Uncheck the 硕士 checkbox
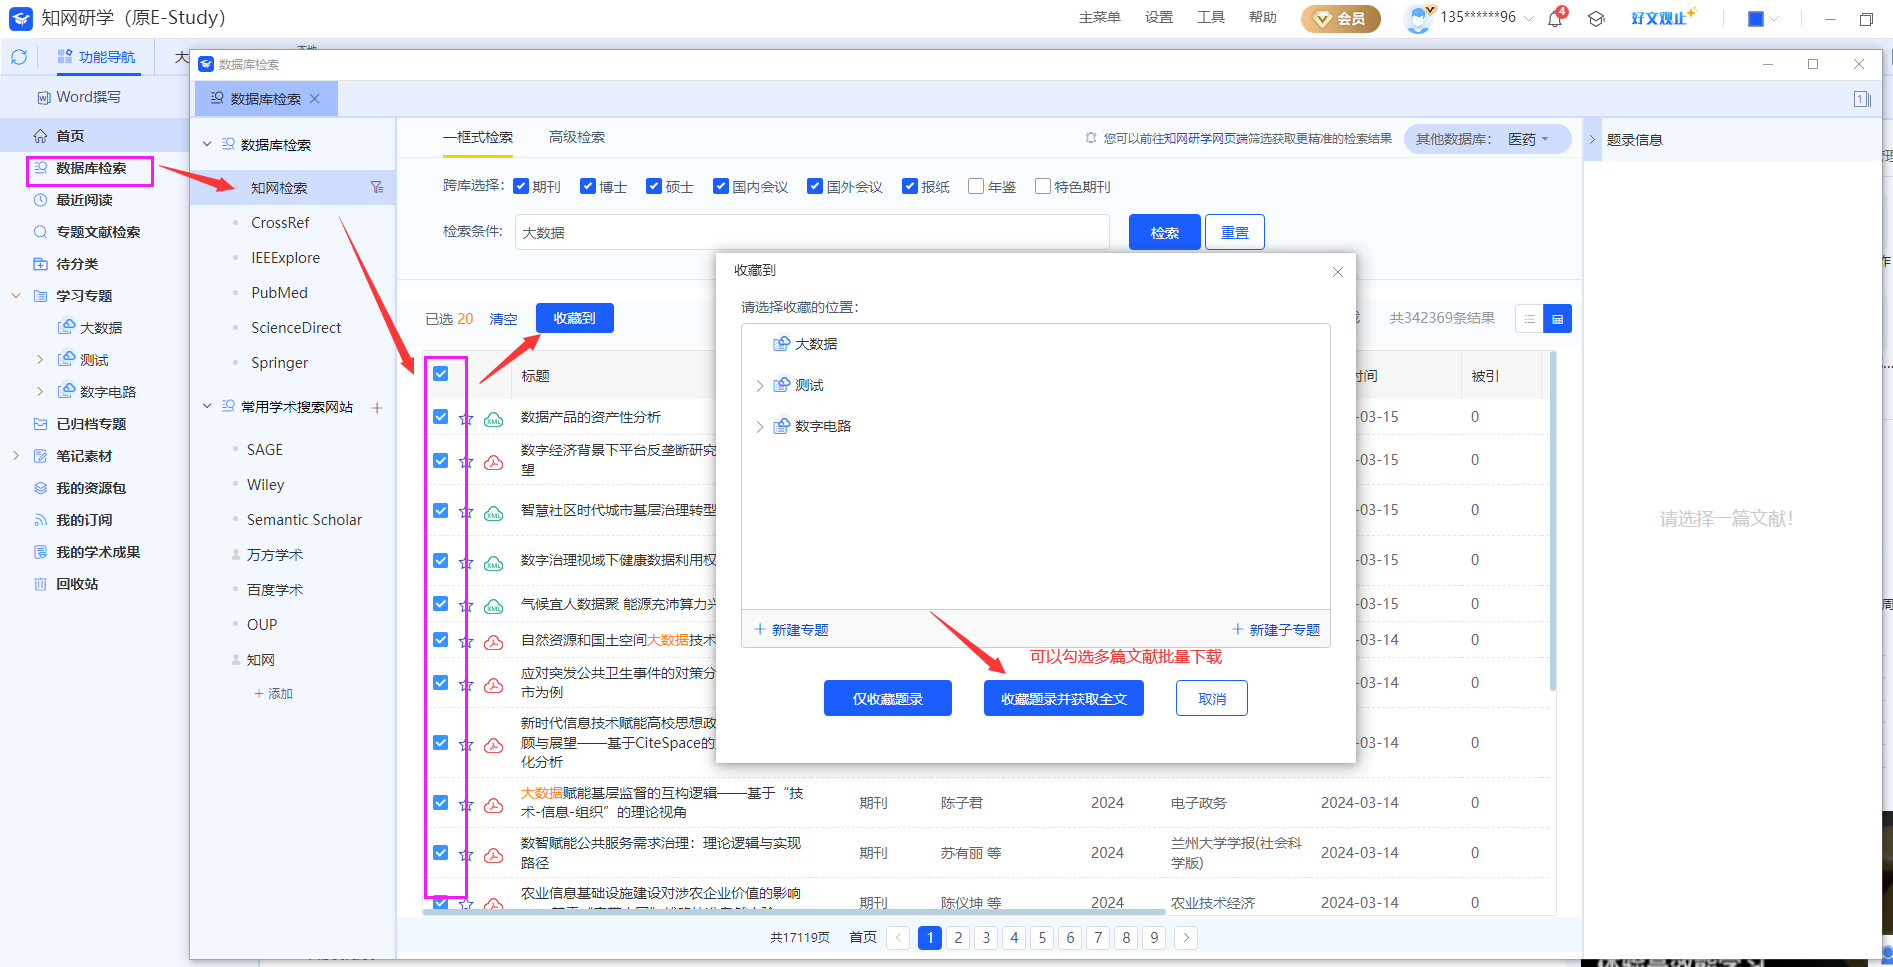Screen dimensions: 1893x967 (x=654, y=186)
